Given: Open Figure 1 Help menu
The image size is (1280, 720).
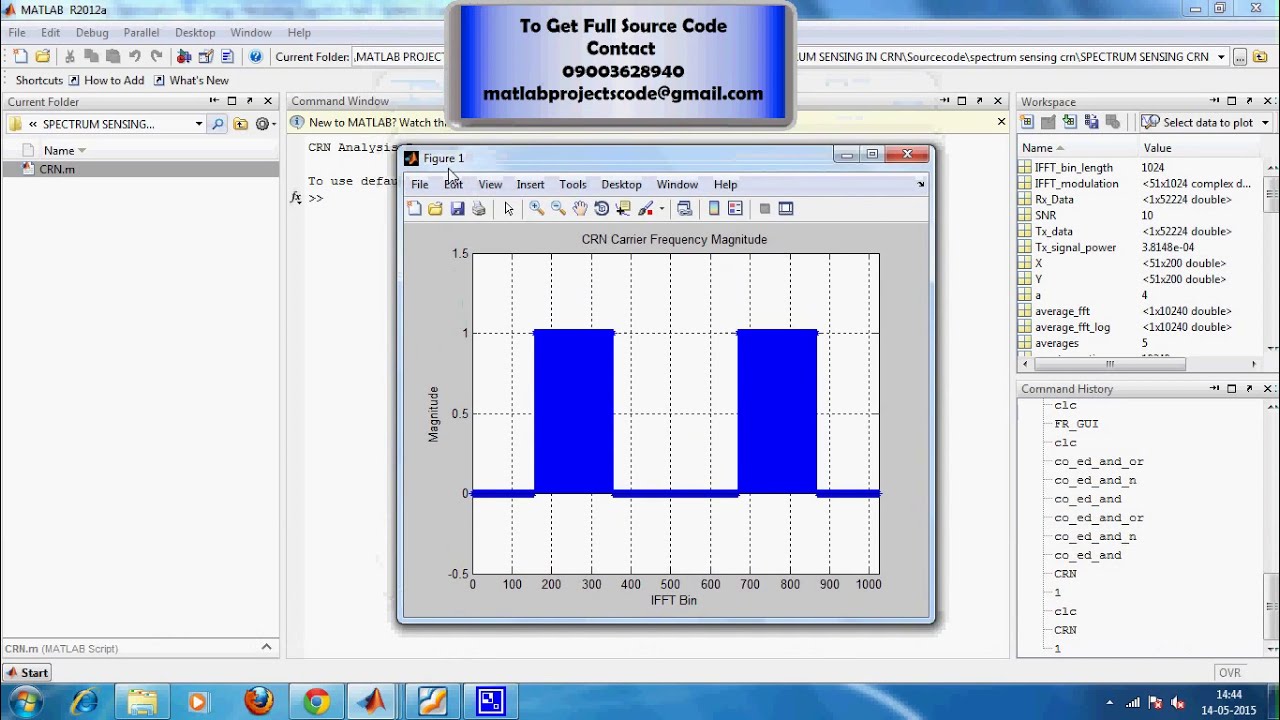Looking at the screenshot, I should click(x=725, y=184).
